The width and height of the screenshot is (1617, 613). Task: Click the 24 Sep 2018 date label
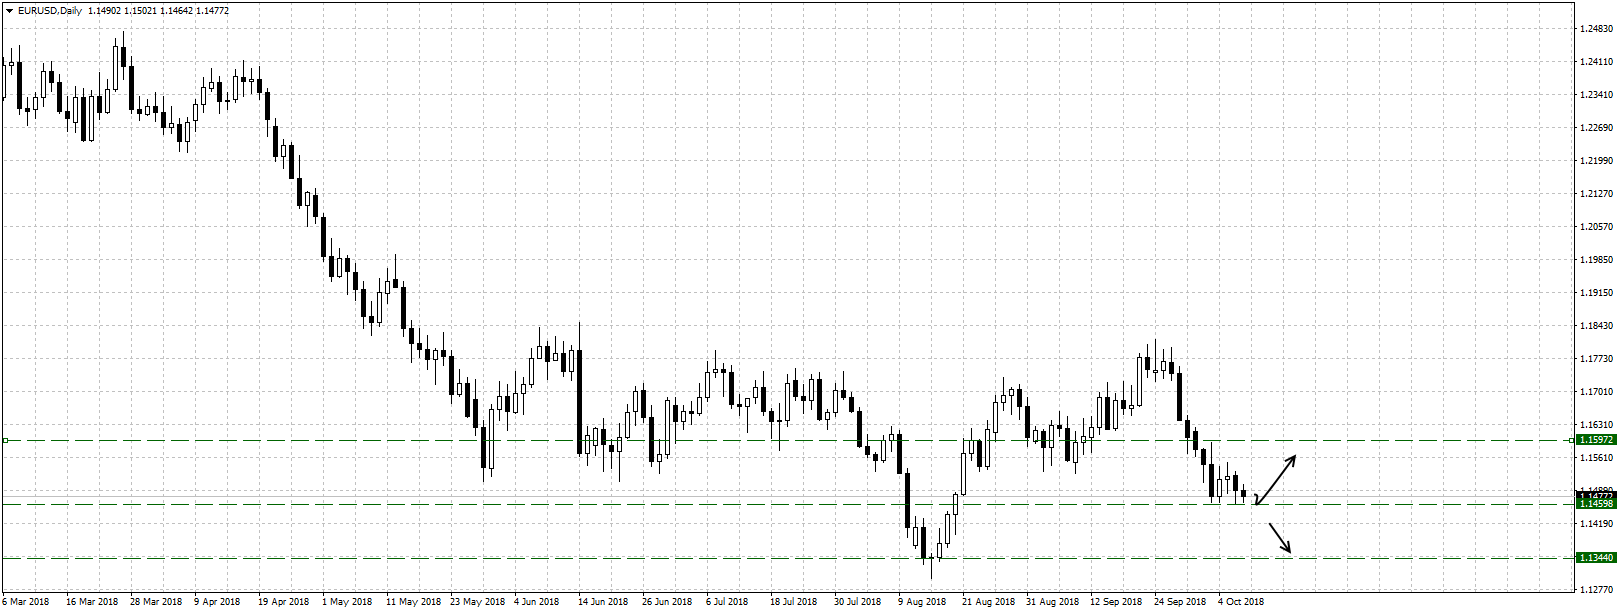pyautogui.click(x=1179, y=602)
